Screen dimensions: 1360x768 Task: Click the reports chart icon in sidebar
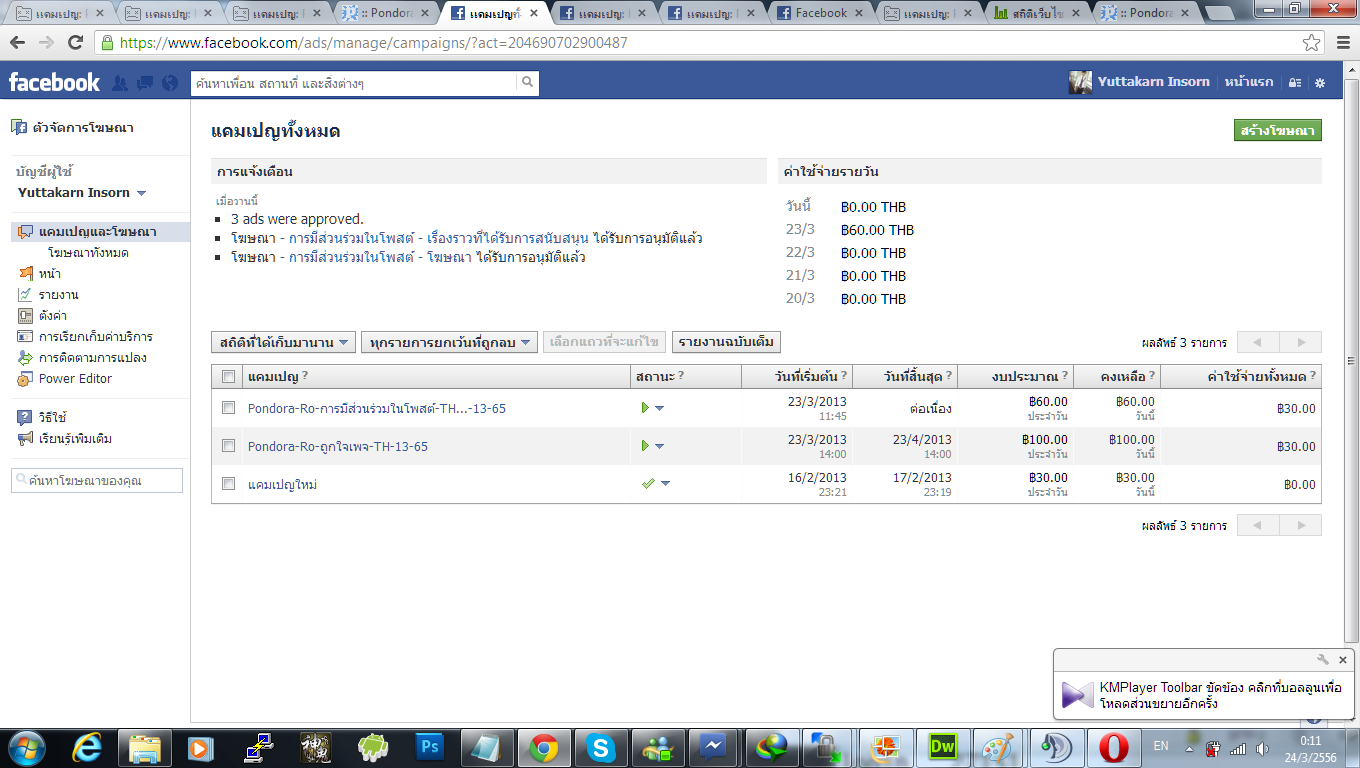point(25,295)
